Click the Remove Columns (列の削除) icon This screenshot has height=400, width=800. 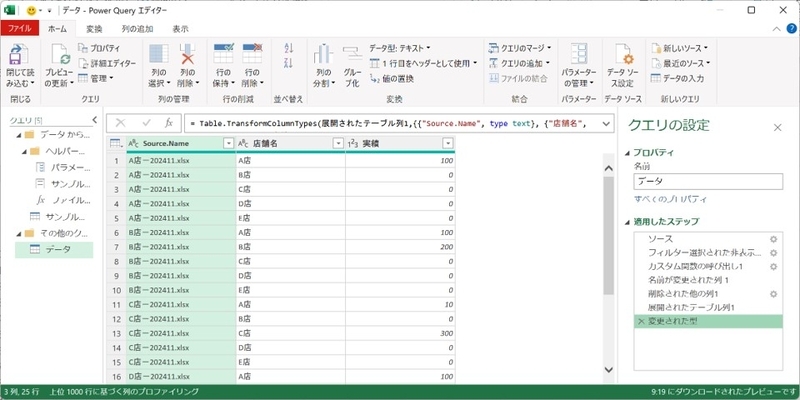coord(188,54)
